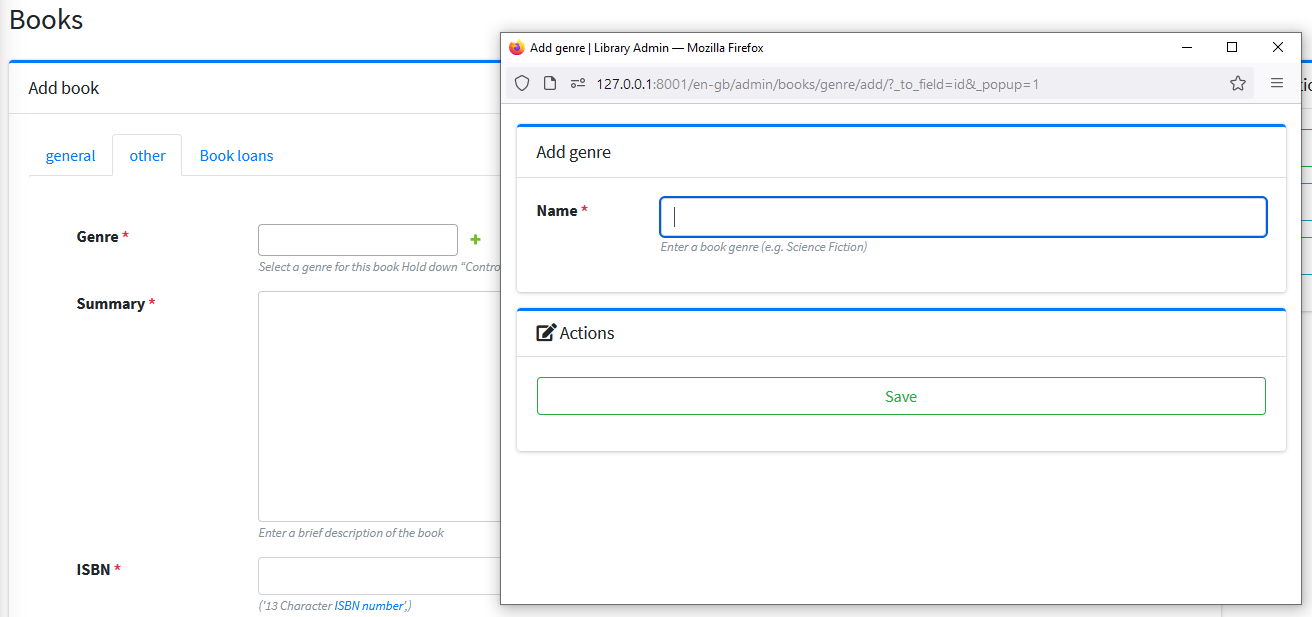Click the ISBN input field
Screen dimensions: 1312x617
[379, 576]
